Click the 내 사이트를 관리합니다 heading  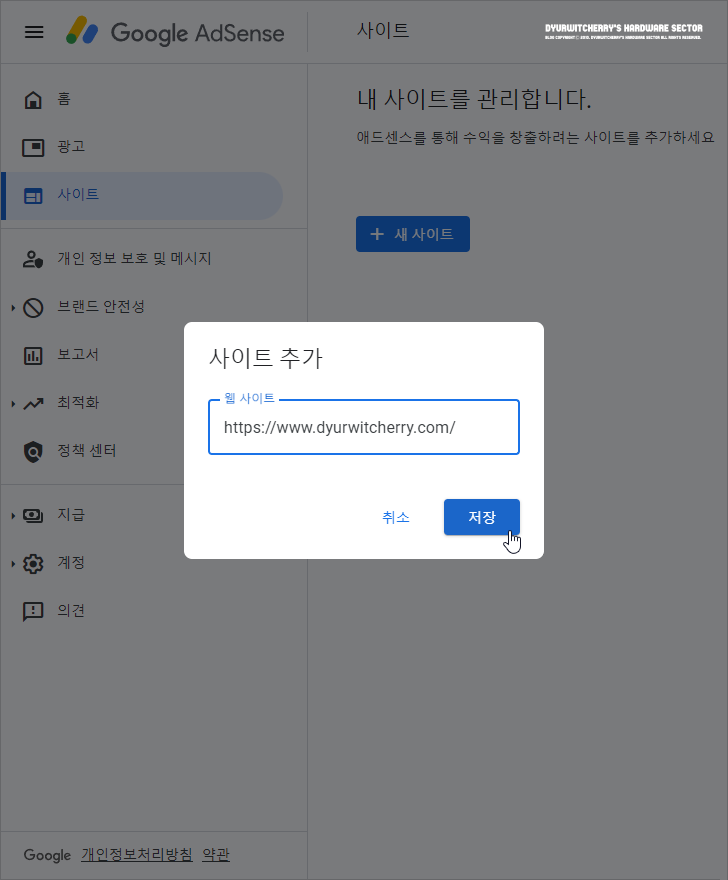point(474,99)
